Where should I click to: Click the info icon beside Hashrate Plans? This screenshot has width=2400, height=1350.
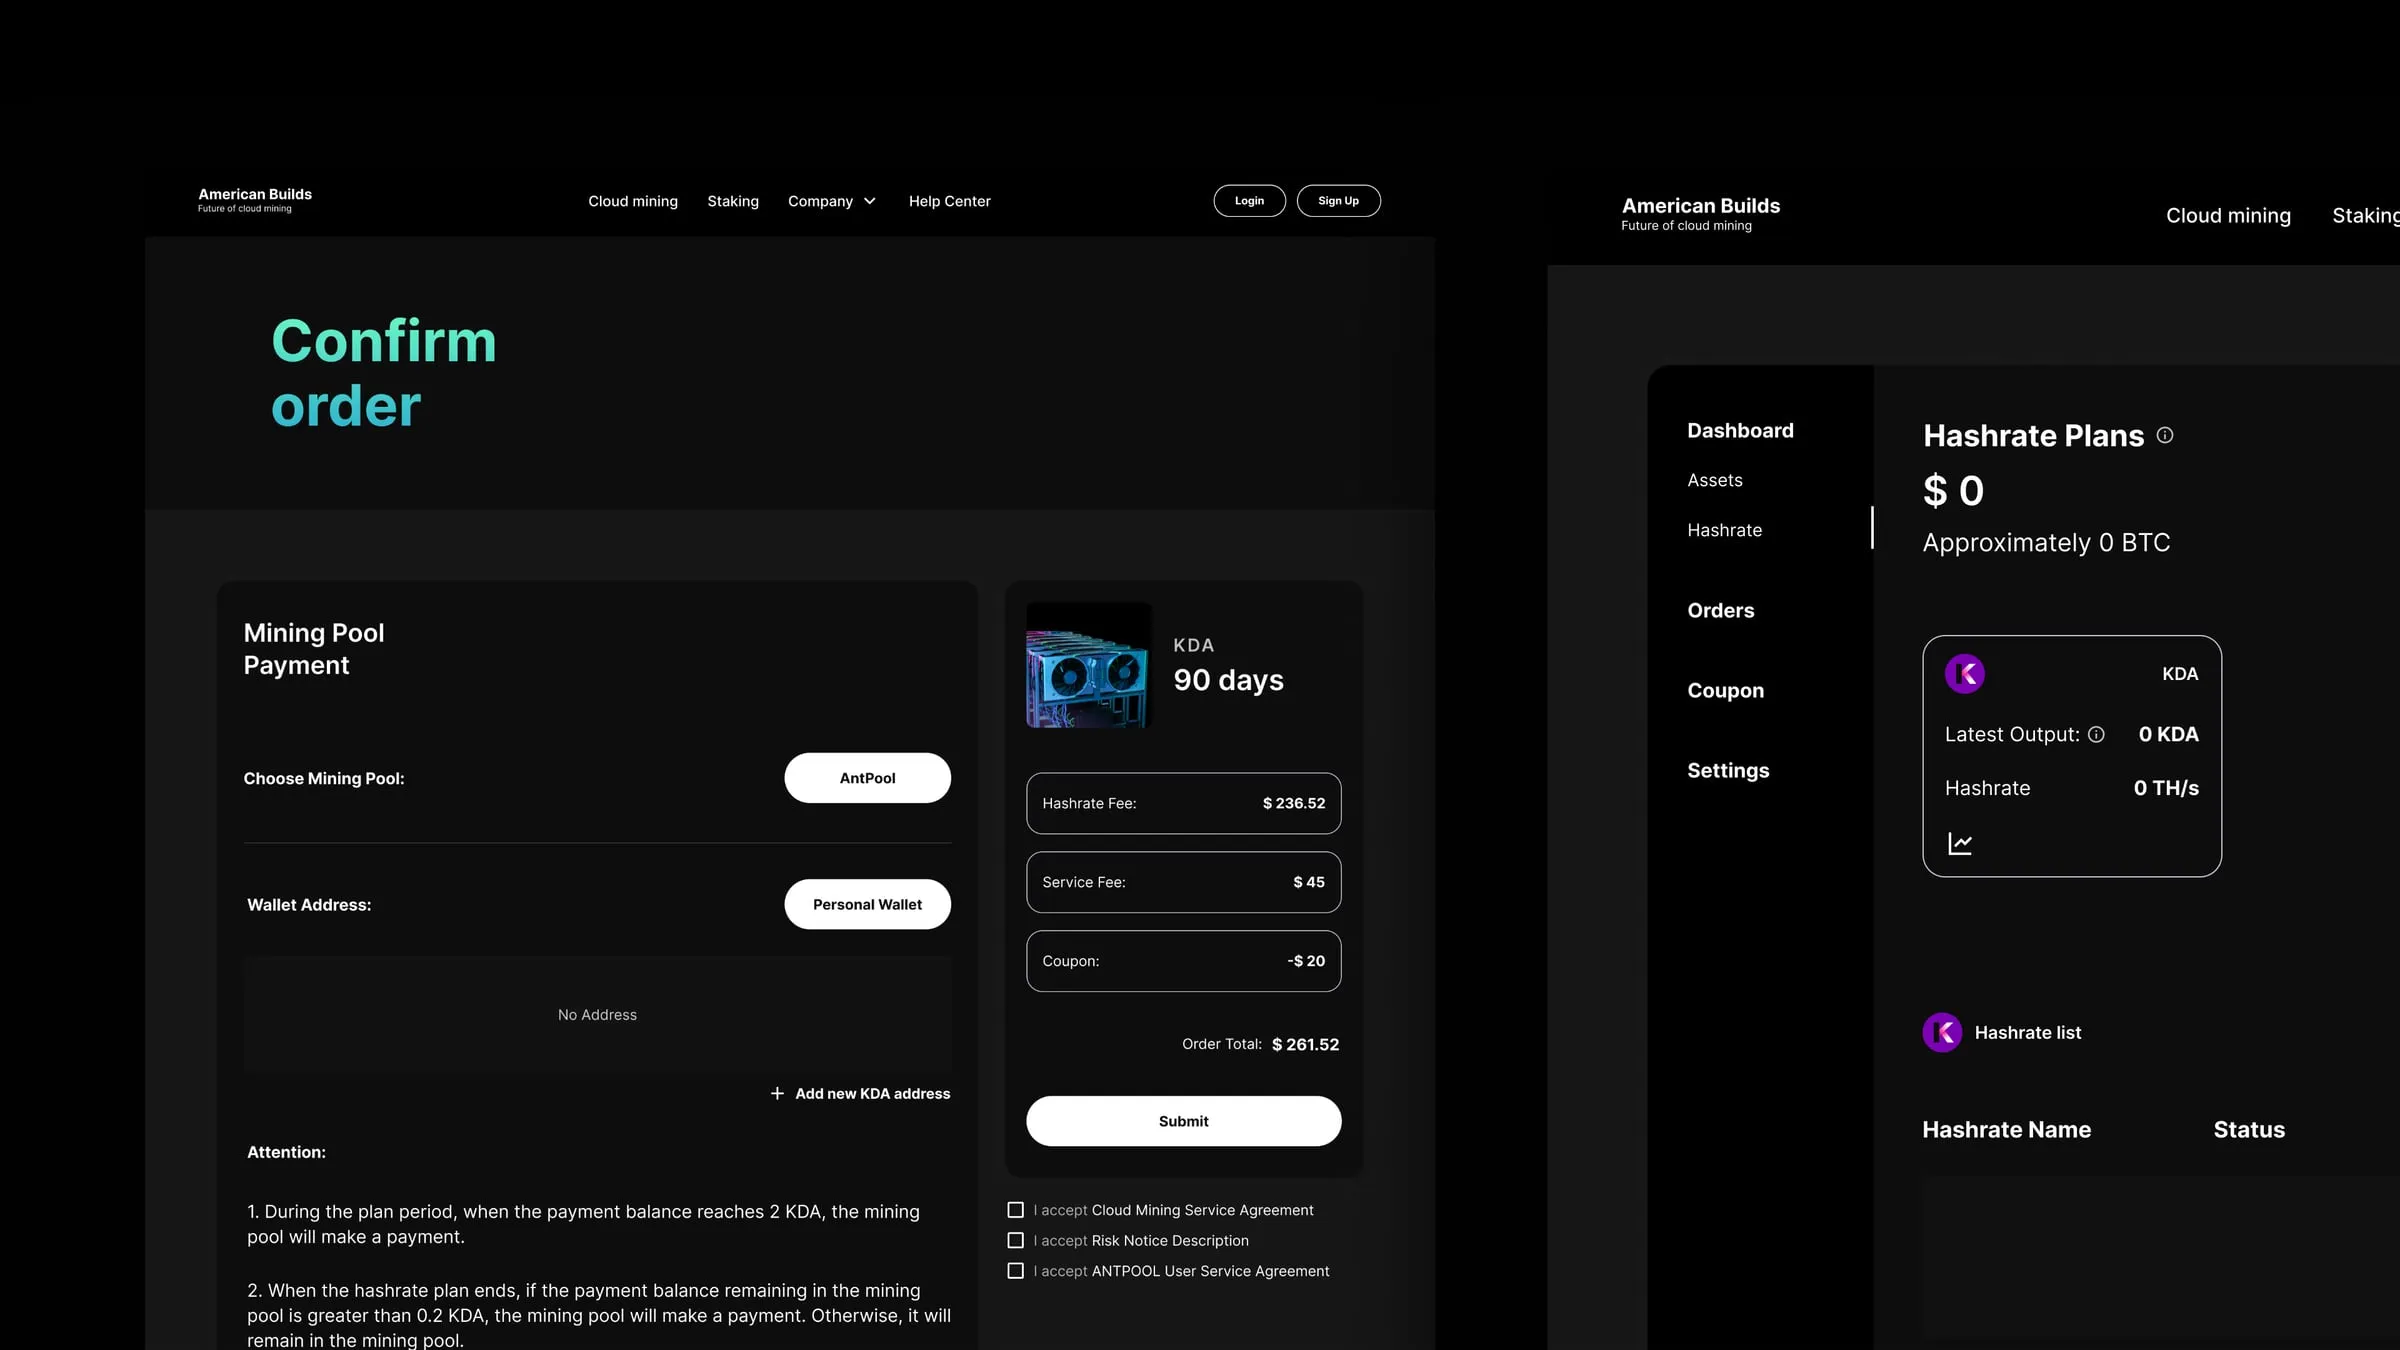pyautogui.click(x=2165, y=435)
